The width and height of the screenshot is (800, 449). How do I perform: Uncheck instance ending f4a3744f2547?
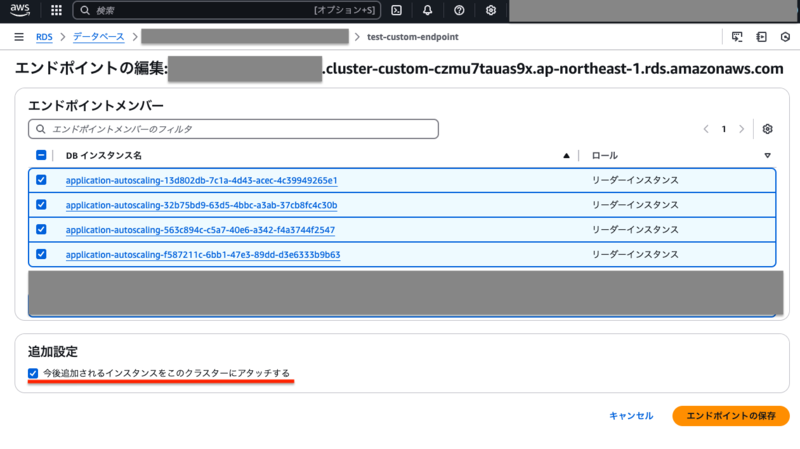[41, 230]
